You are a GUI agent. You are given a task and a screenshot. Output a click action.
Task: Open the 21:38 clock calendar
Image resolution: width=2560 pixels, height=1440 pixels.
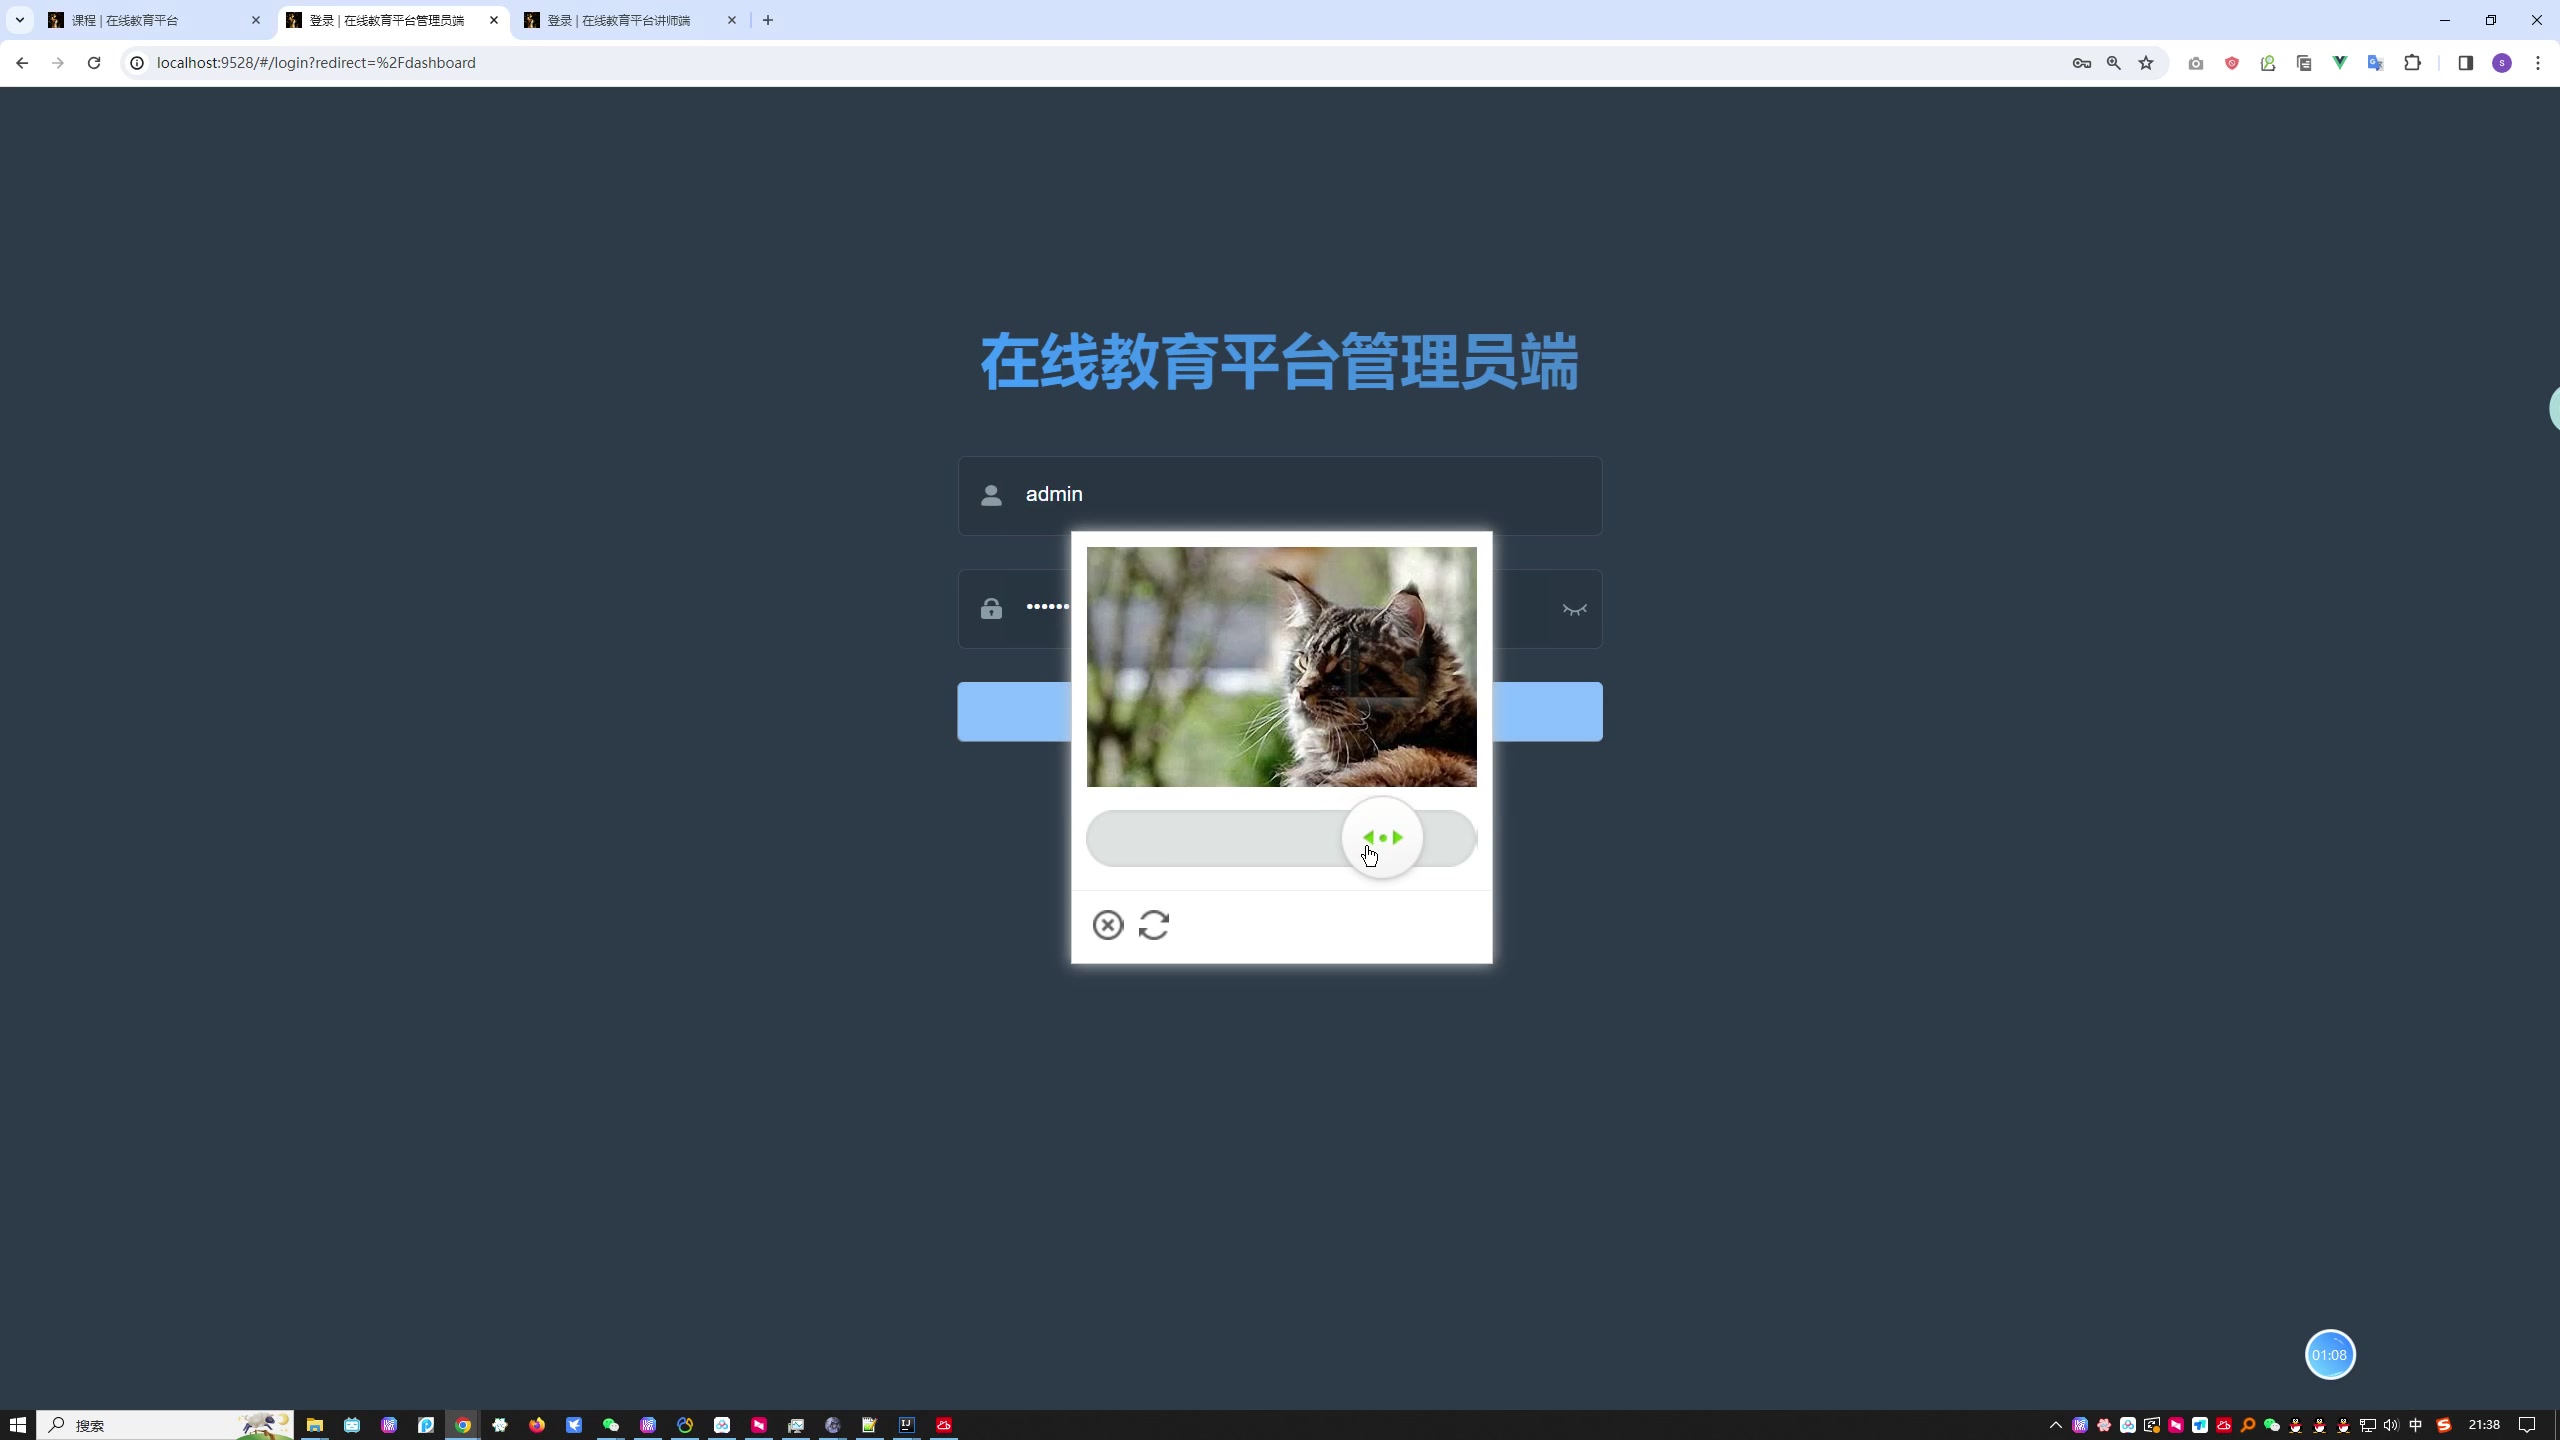(x=2484, y=1425)
